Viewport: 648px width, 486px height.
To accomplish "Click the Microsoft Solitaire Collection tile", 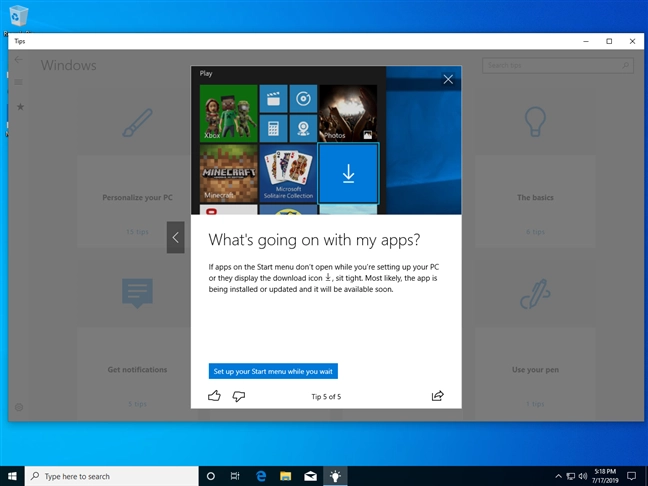I will pos(288,173).
